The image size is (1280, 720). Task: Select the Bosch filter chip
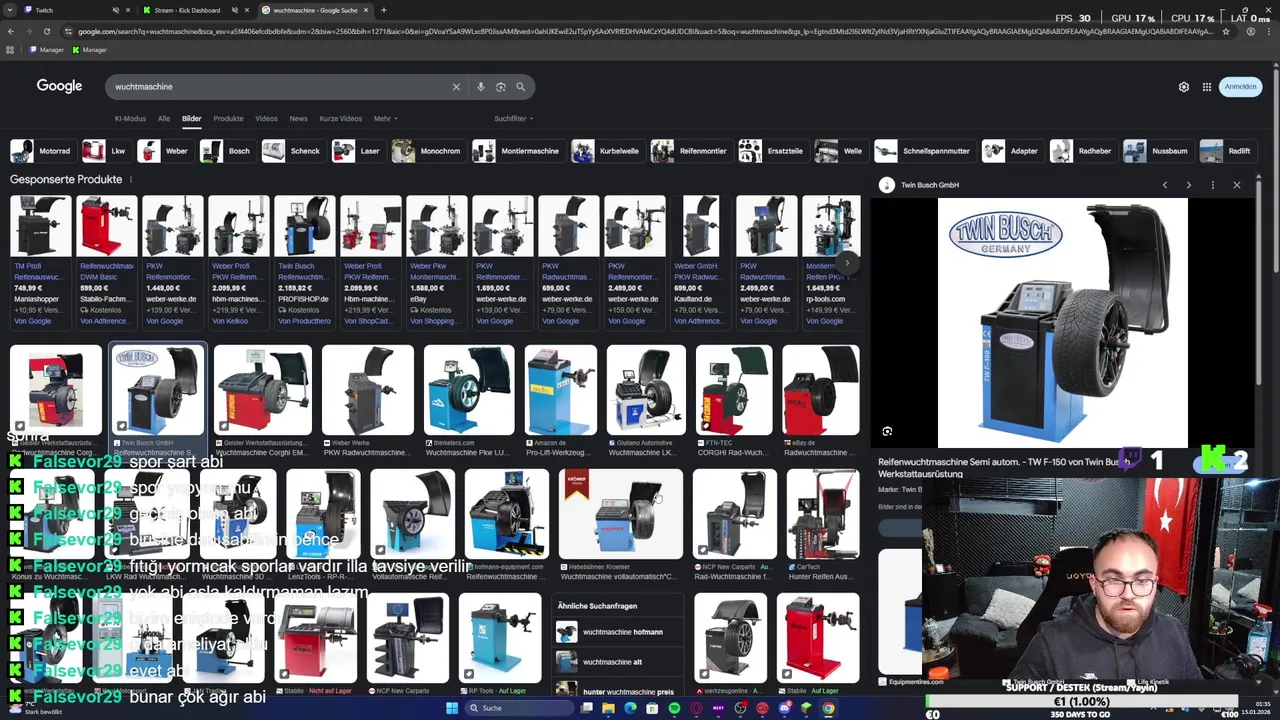pyautogui.click(x=226, y=151)
